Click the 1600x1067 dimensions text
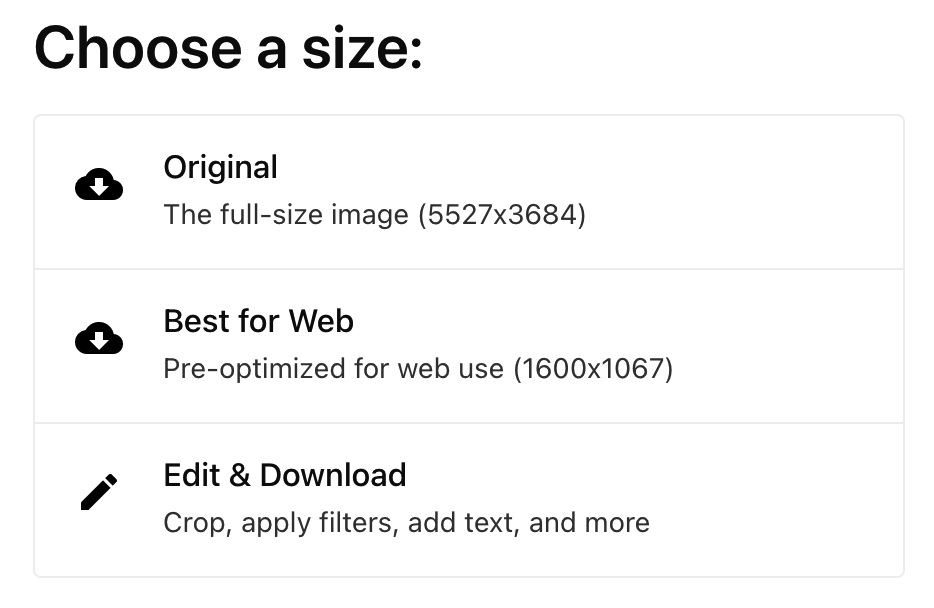The width and height of the screenshot is (934, 608). [x=593, y=369]
